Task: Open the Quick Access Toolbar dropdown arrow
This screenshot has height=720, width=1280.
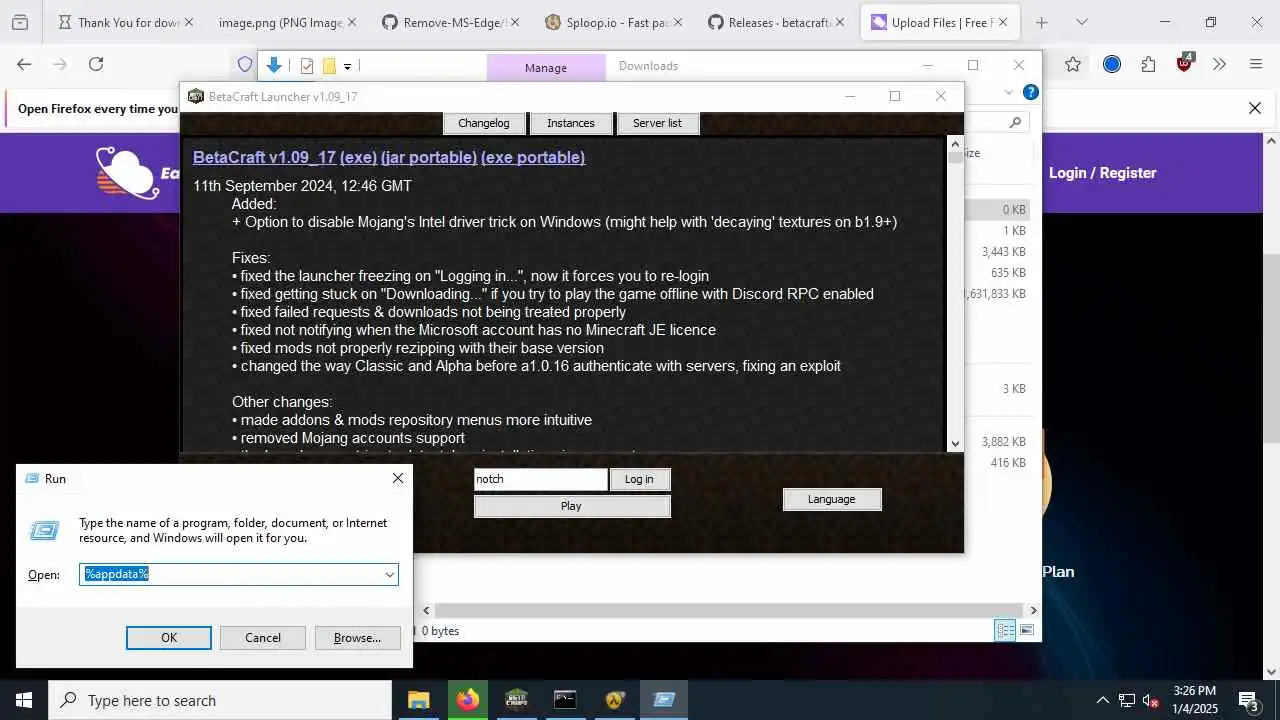Action: coord(347,66)
